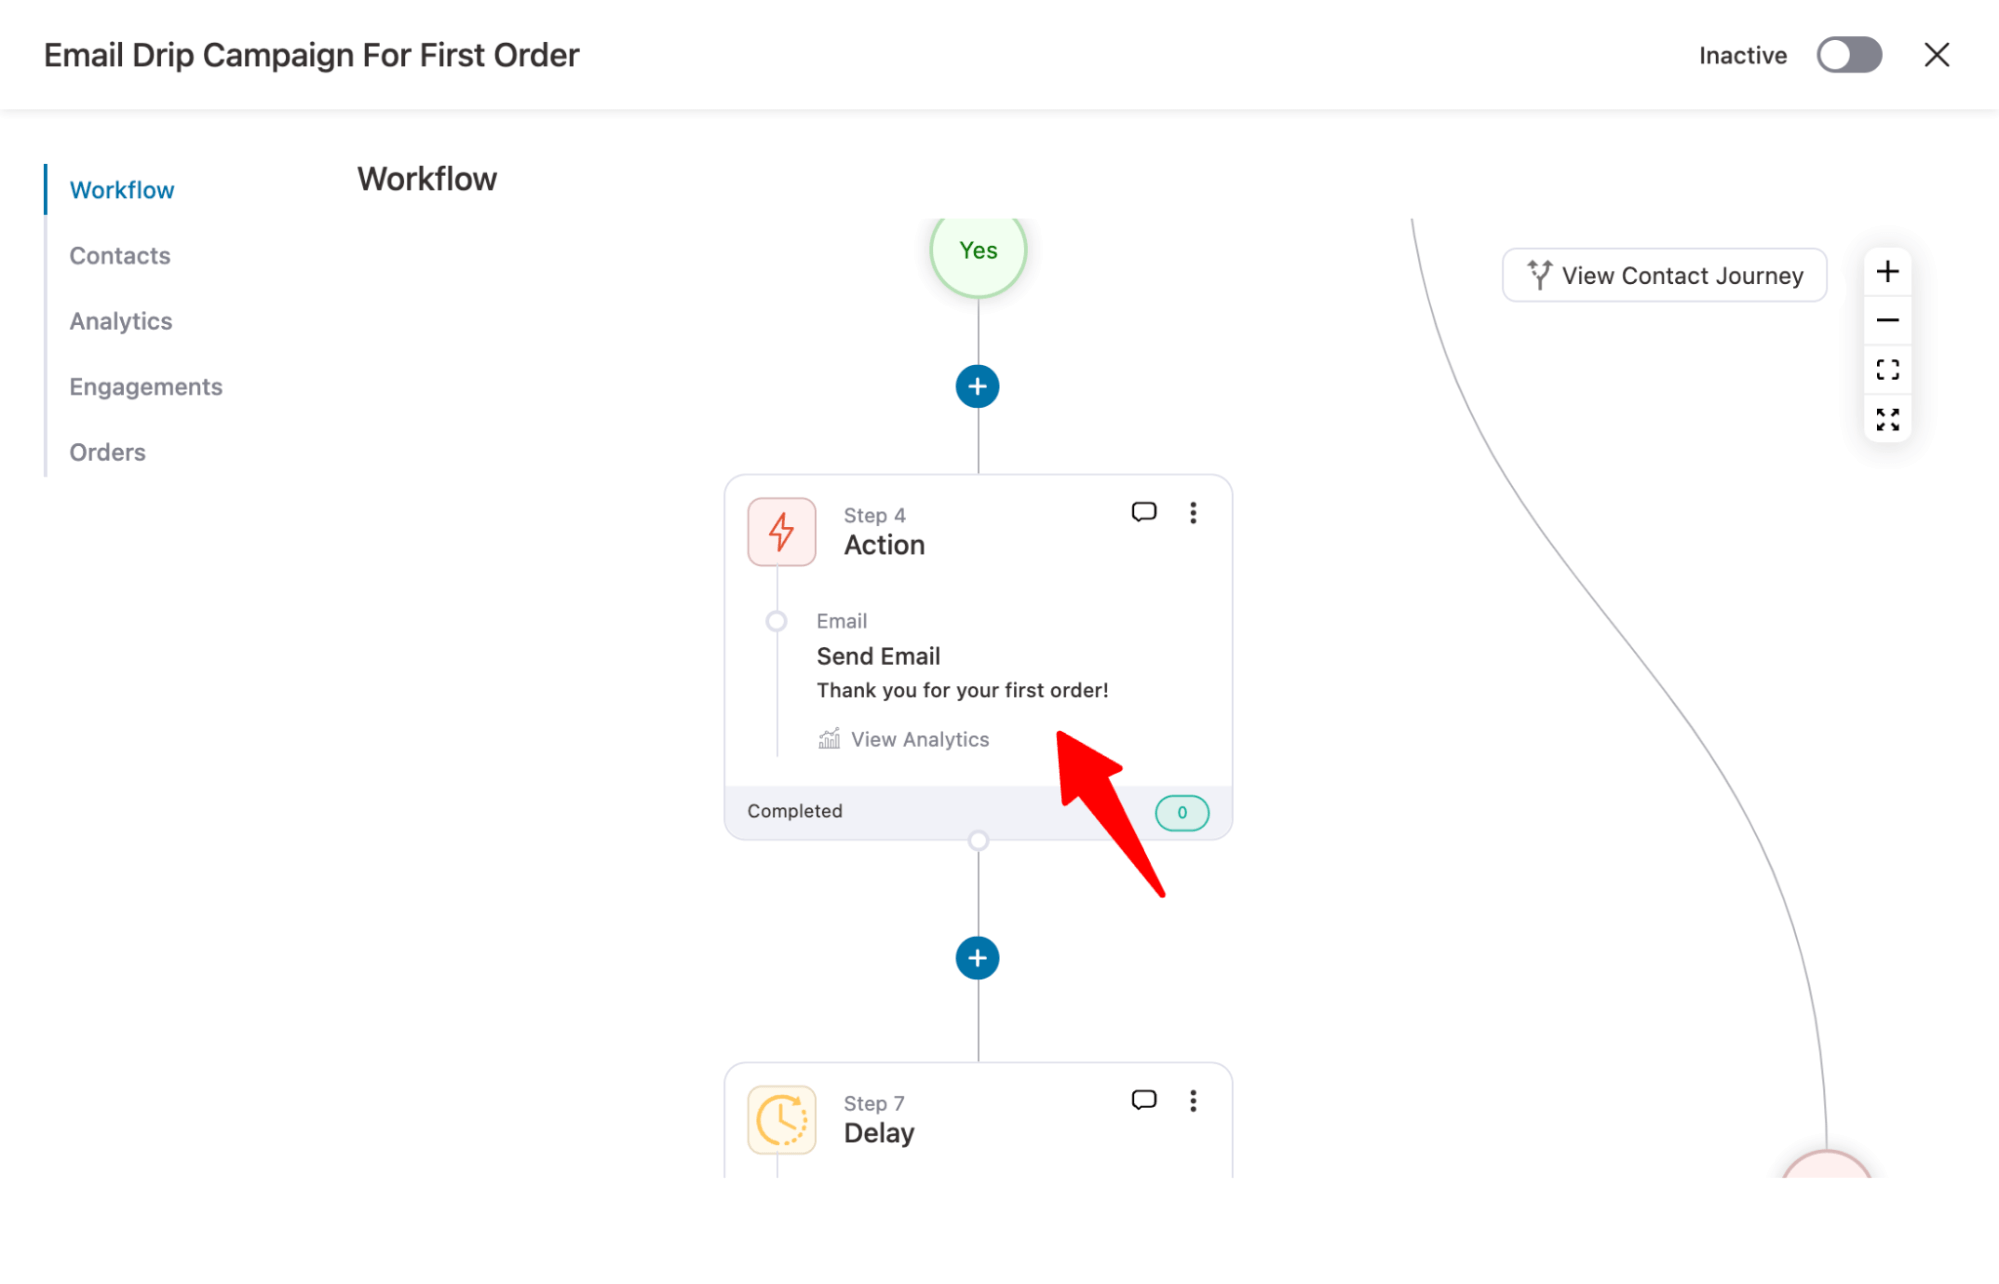Fit the workflow to the screen
Screen dimensions: 1999x1284
coord(1888,369)
